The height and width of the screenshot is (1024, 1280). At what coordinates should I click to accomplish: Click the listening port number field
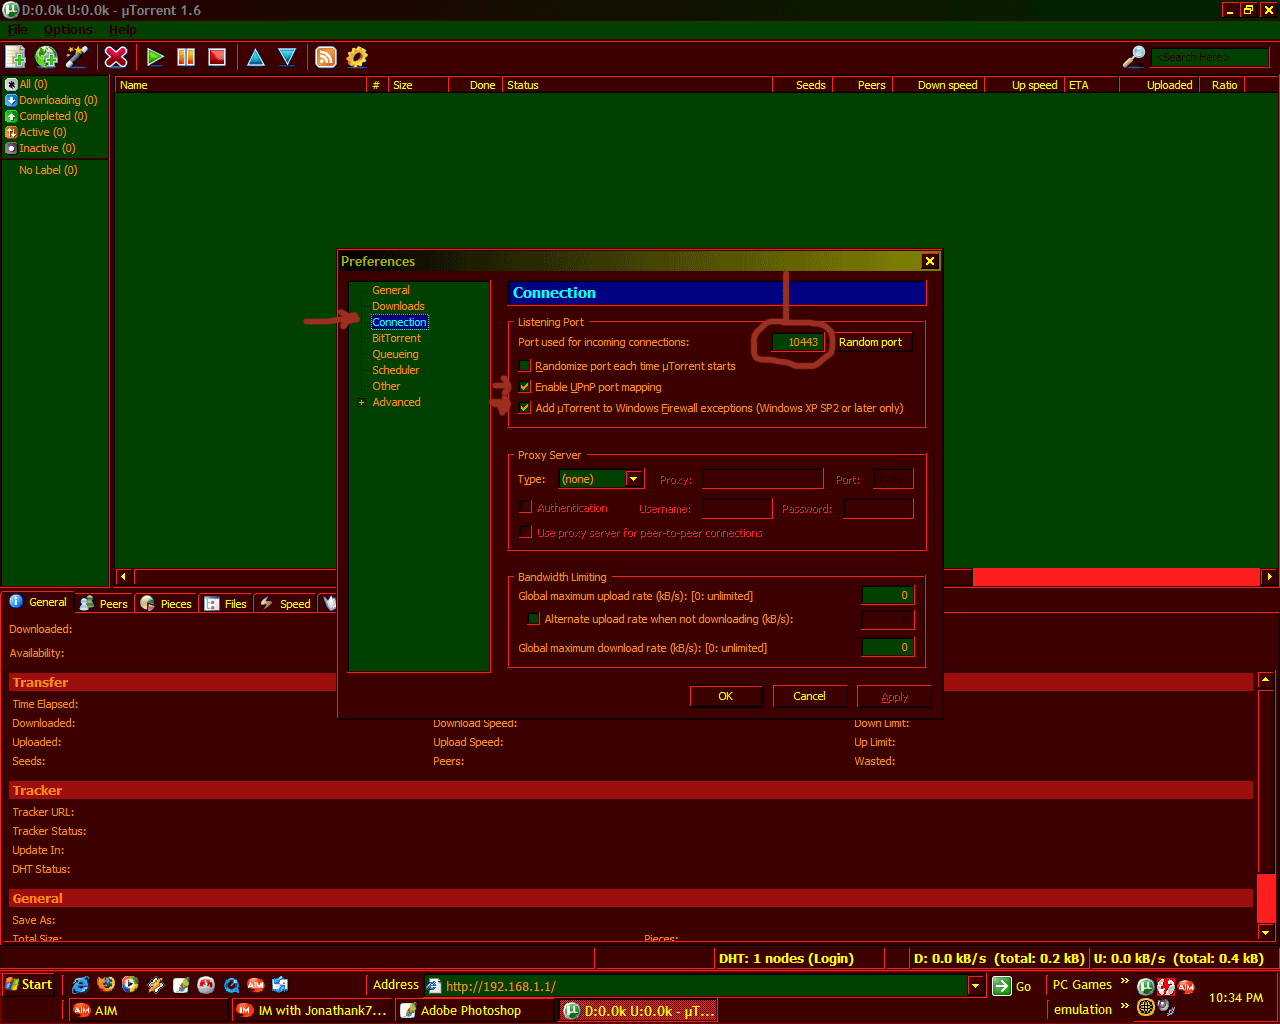(798, 342)
